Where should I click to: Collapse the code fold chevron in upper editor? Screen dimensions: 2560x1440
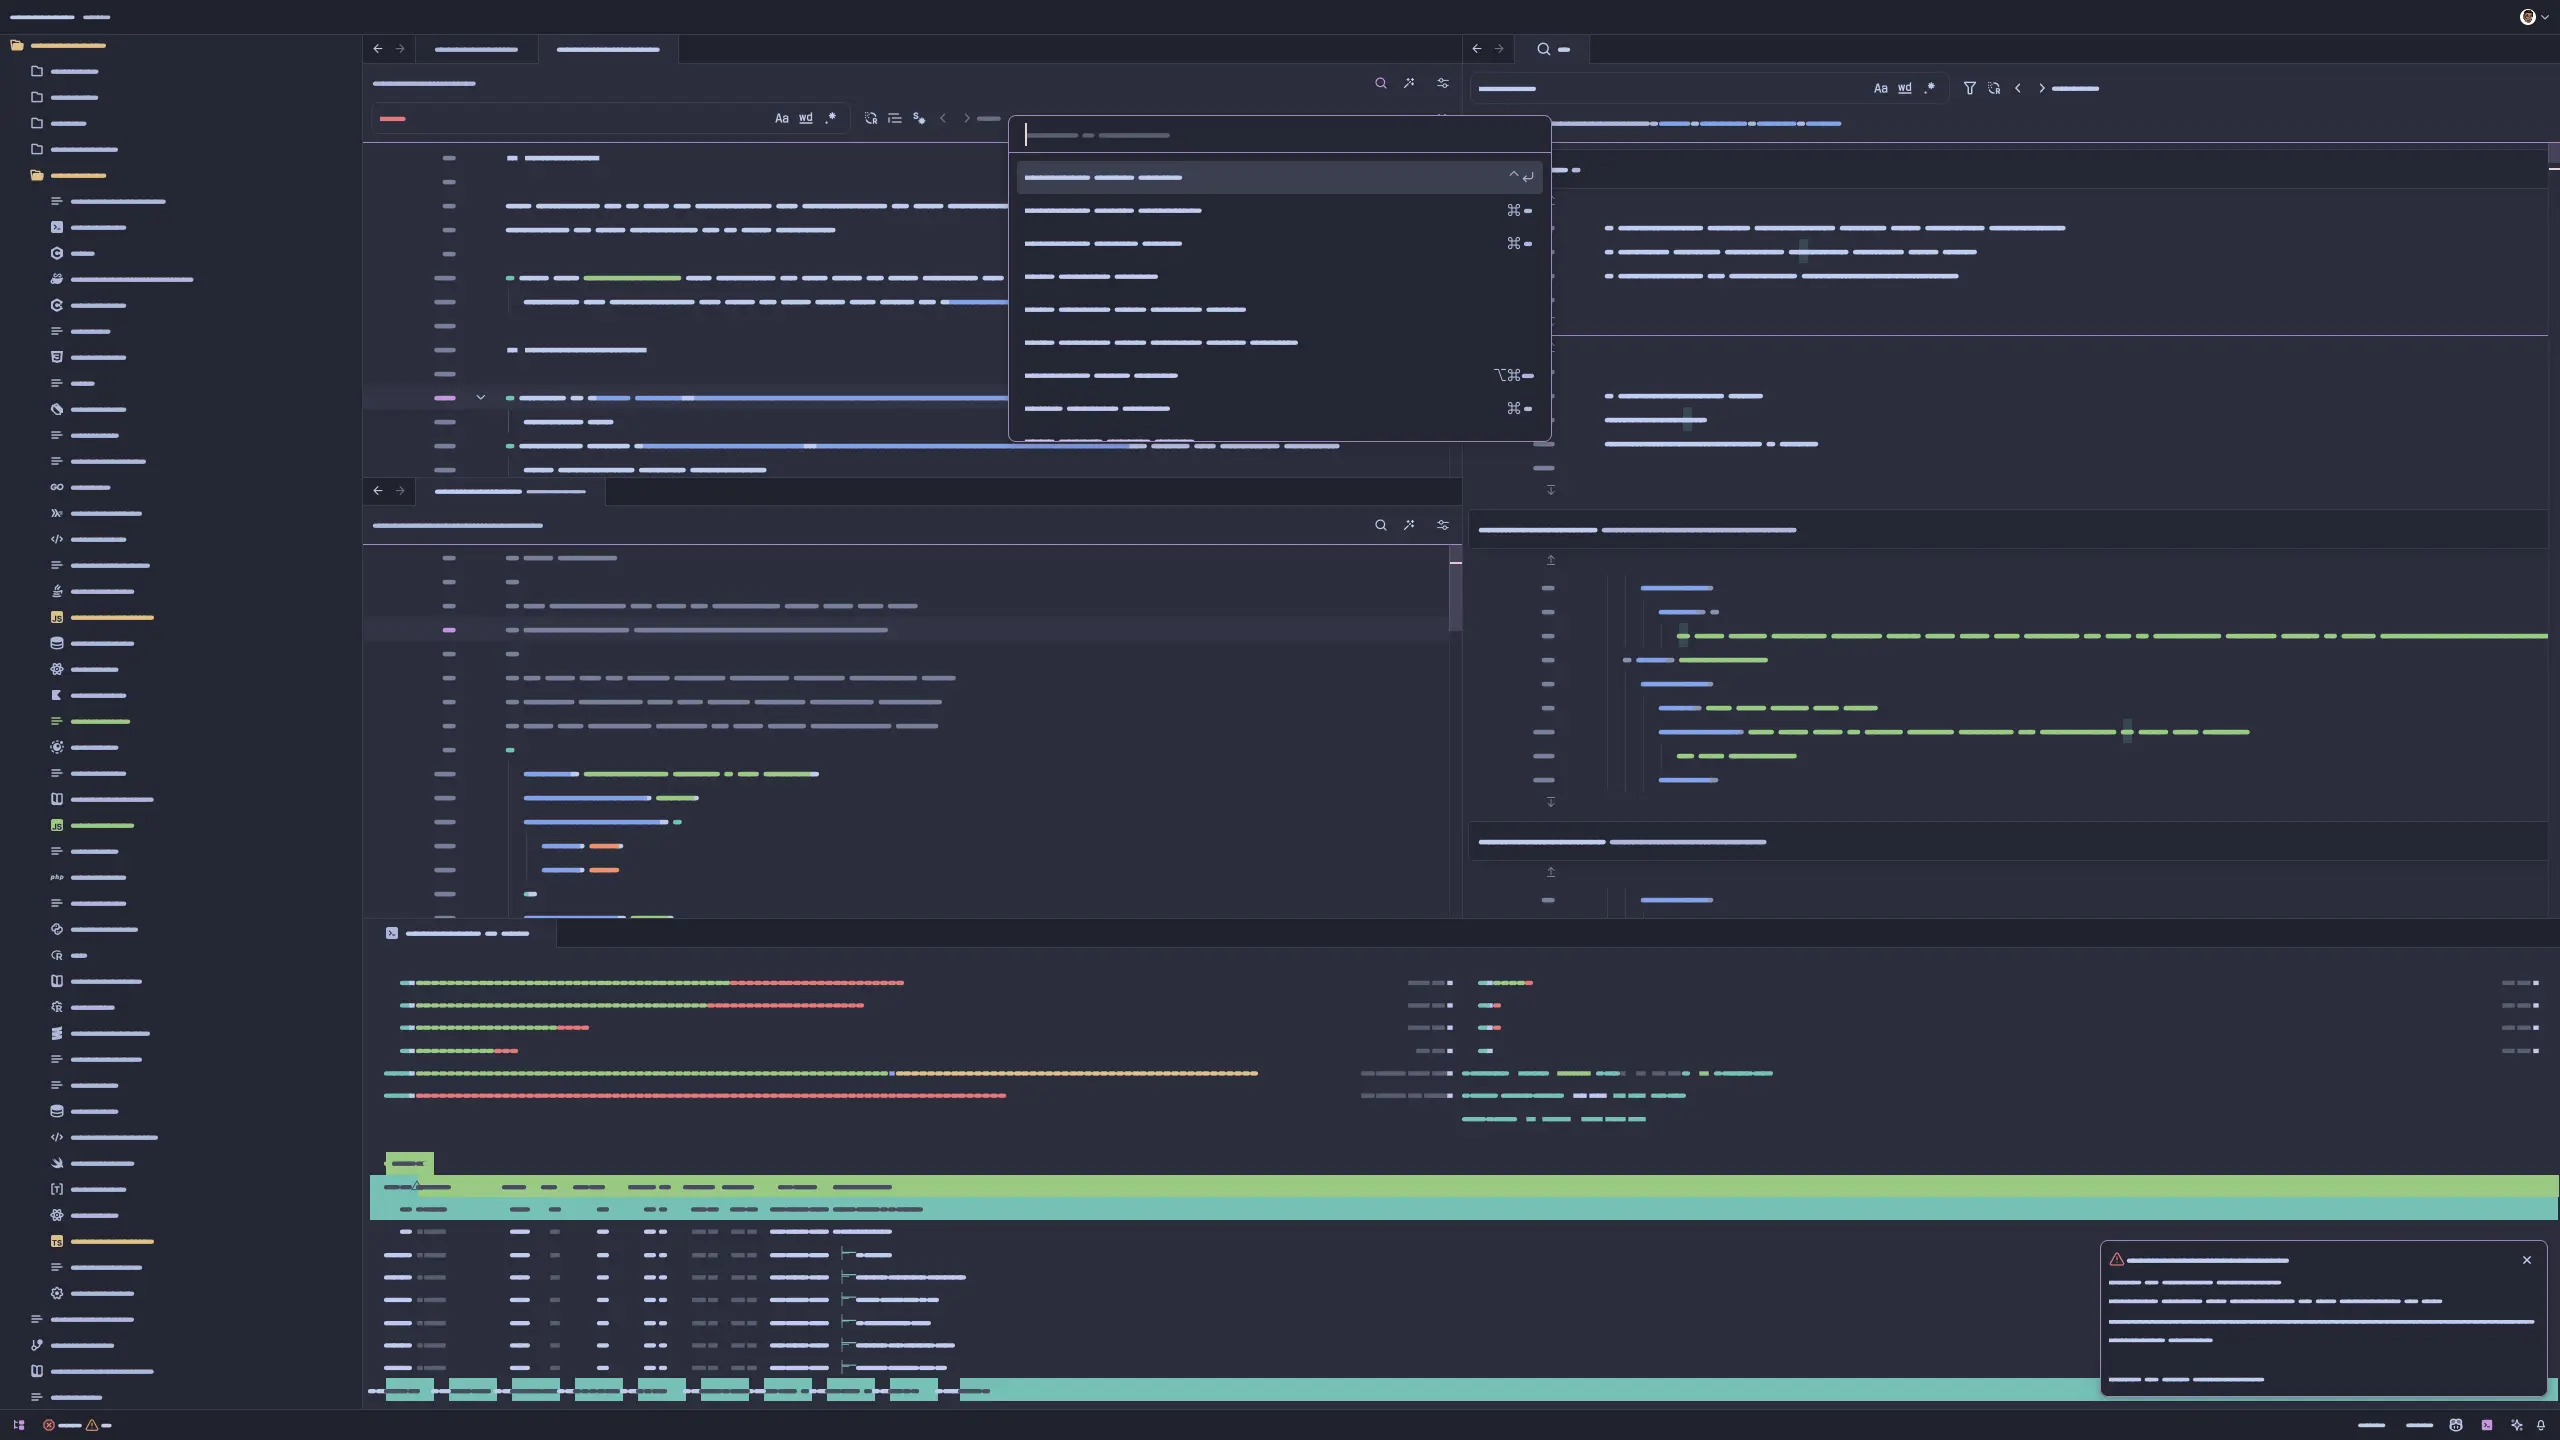480,398
